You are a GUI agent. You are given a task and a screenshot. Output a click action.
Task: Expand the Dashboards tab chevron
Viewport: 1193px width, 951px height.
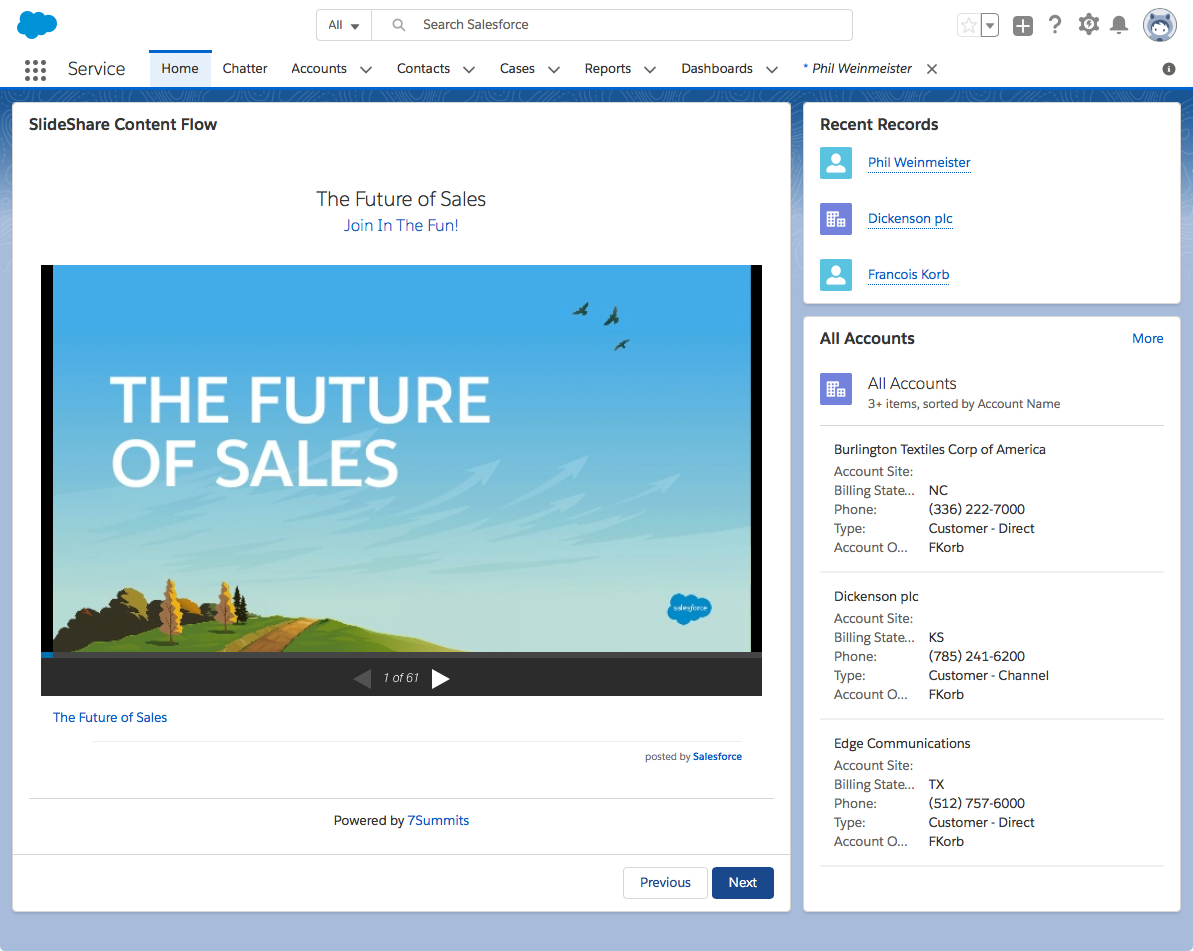[771, 69]
